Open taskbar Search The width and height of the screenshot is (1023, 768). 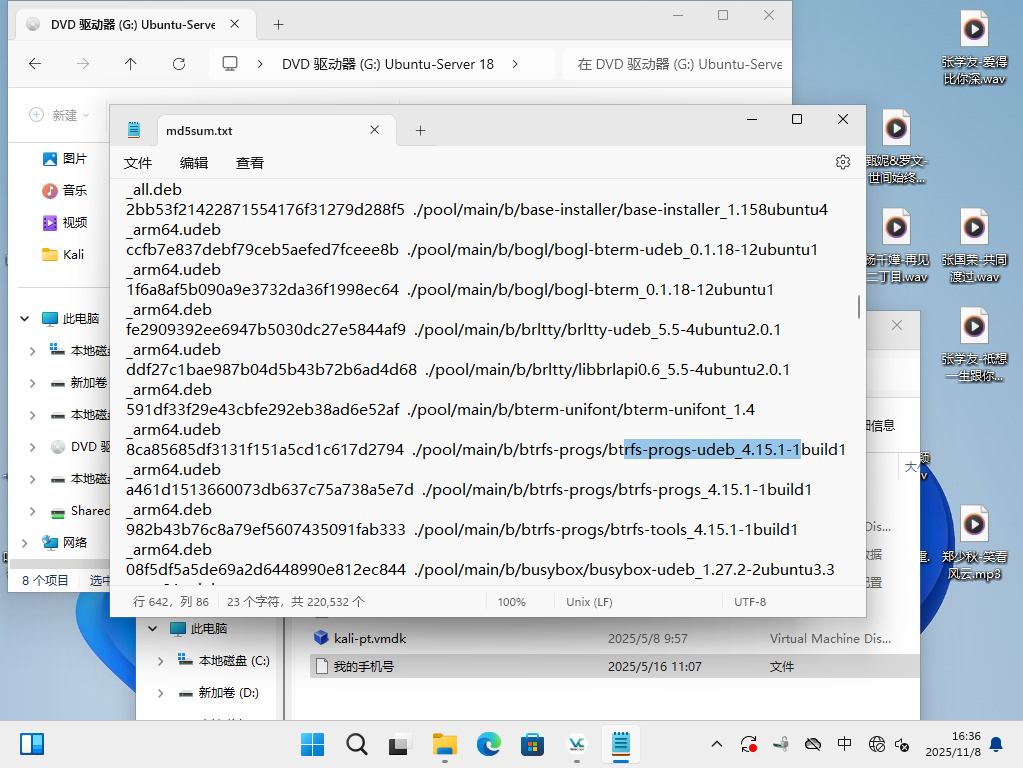[356, 744]
